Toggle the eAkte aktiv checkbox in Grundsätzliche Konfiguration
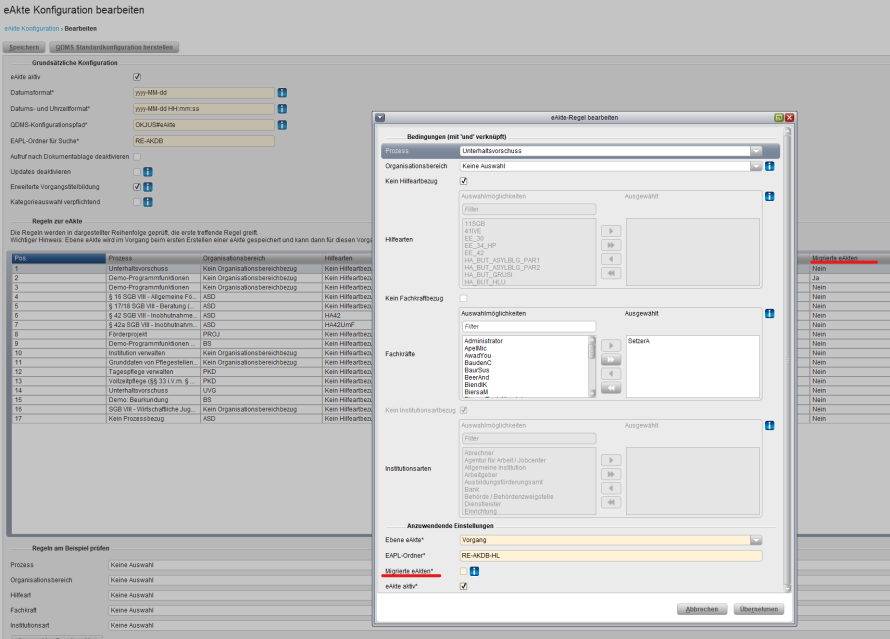The height and width of the screenshot is (639, 890). click(x=137, y=77)
